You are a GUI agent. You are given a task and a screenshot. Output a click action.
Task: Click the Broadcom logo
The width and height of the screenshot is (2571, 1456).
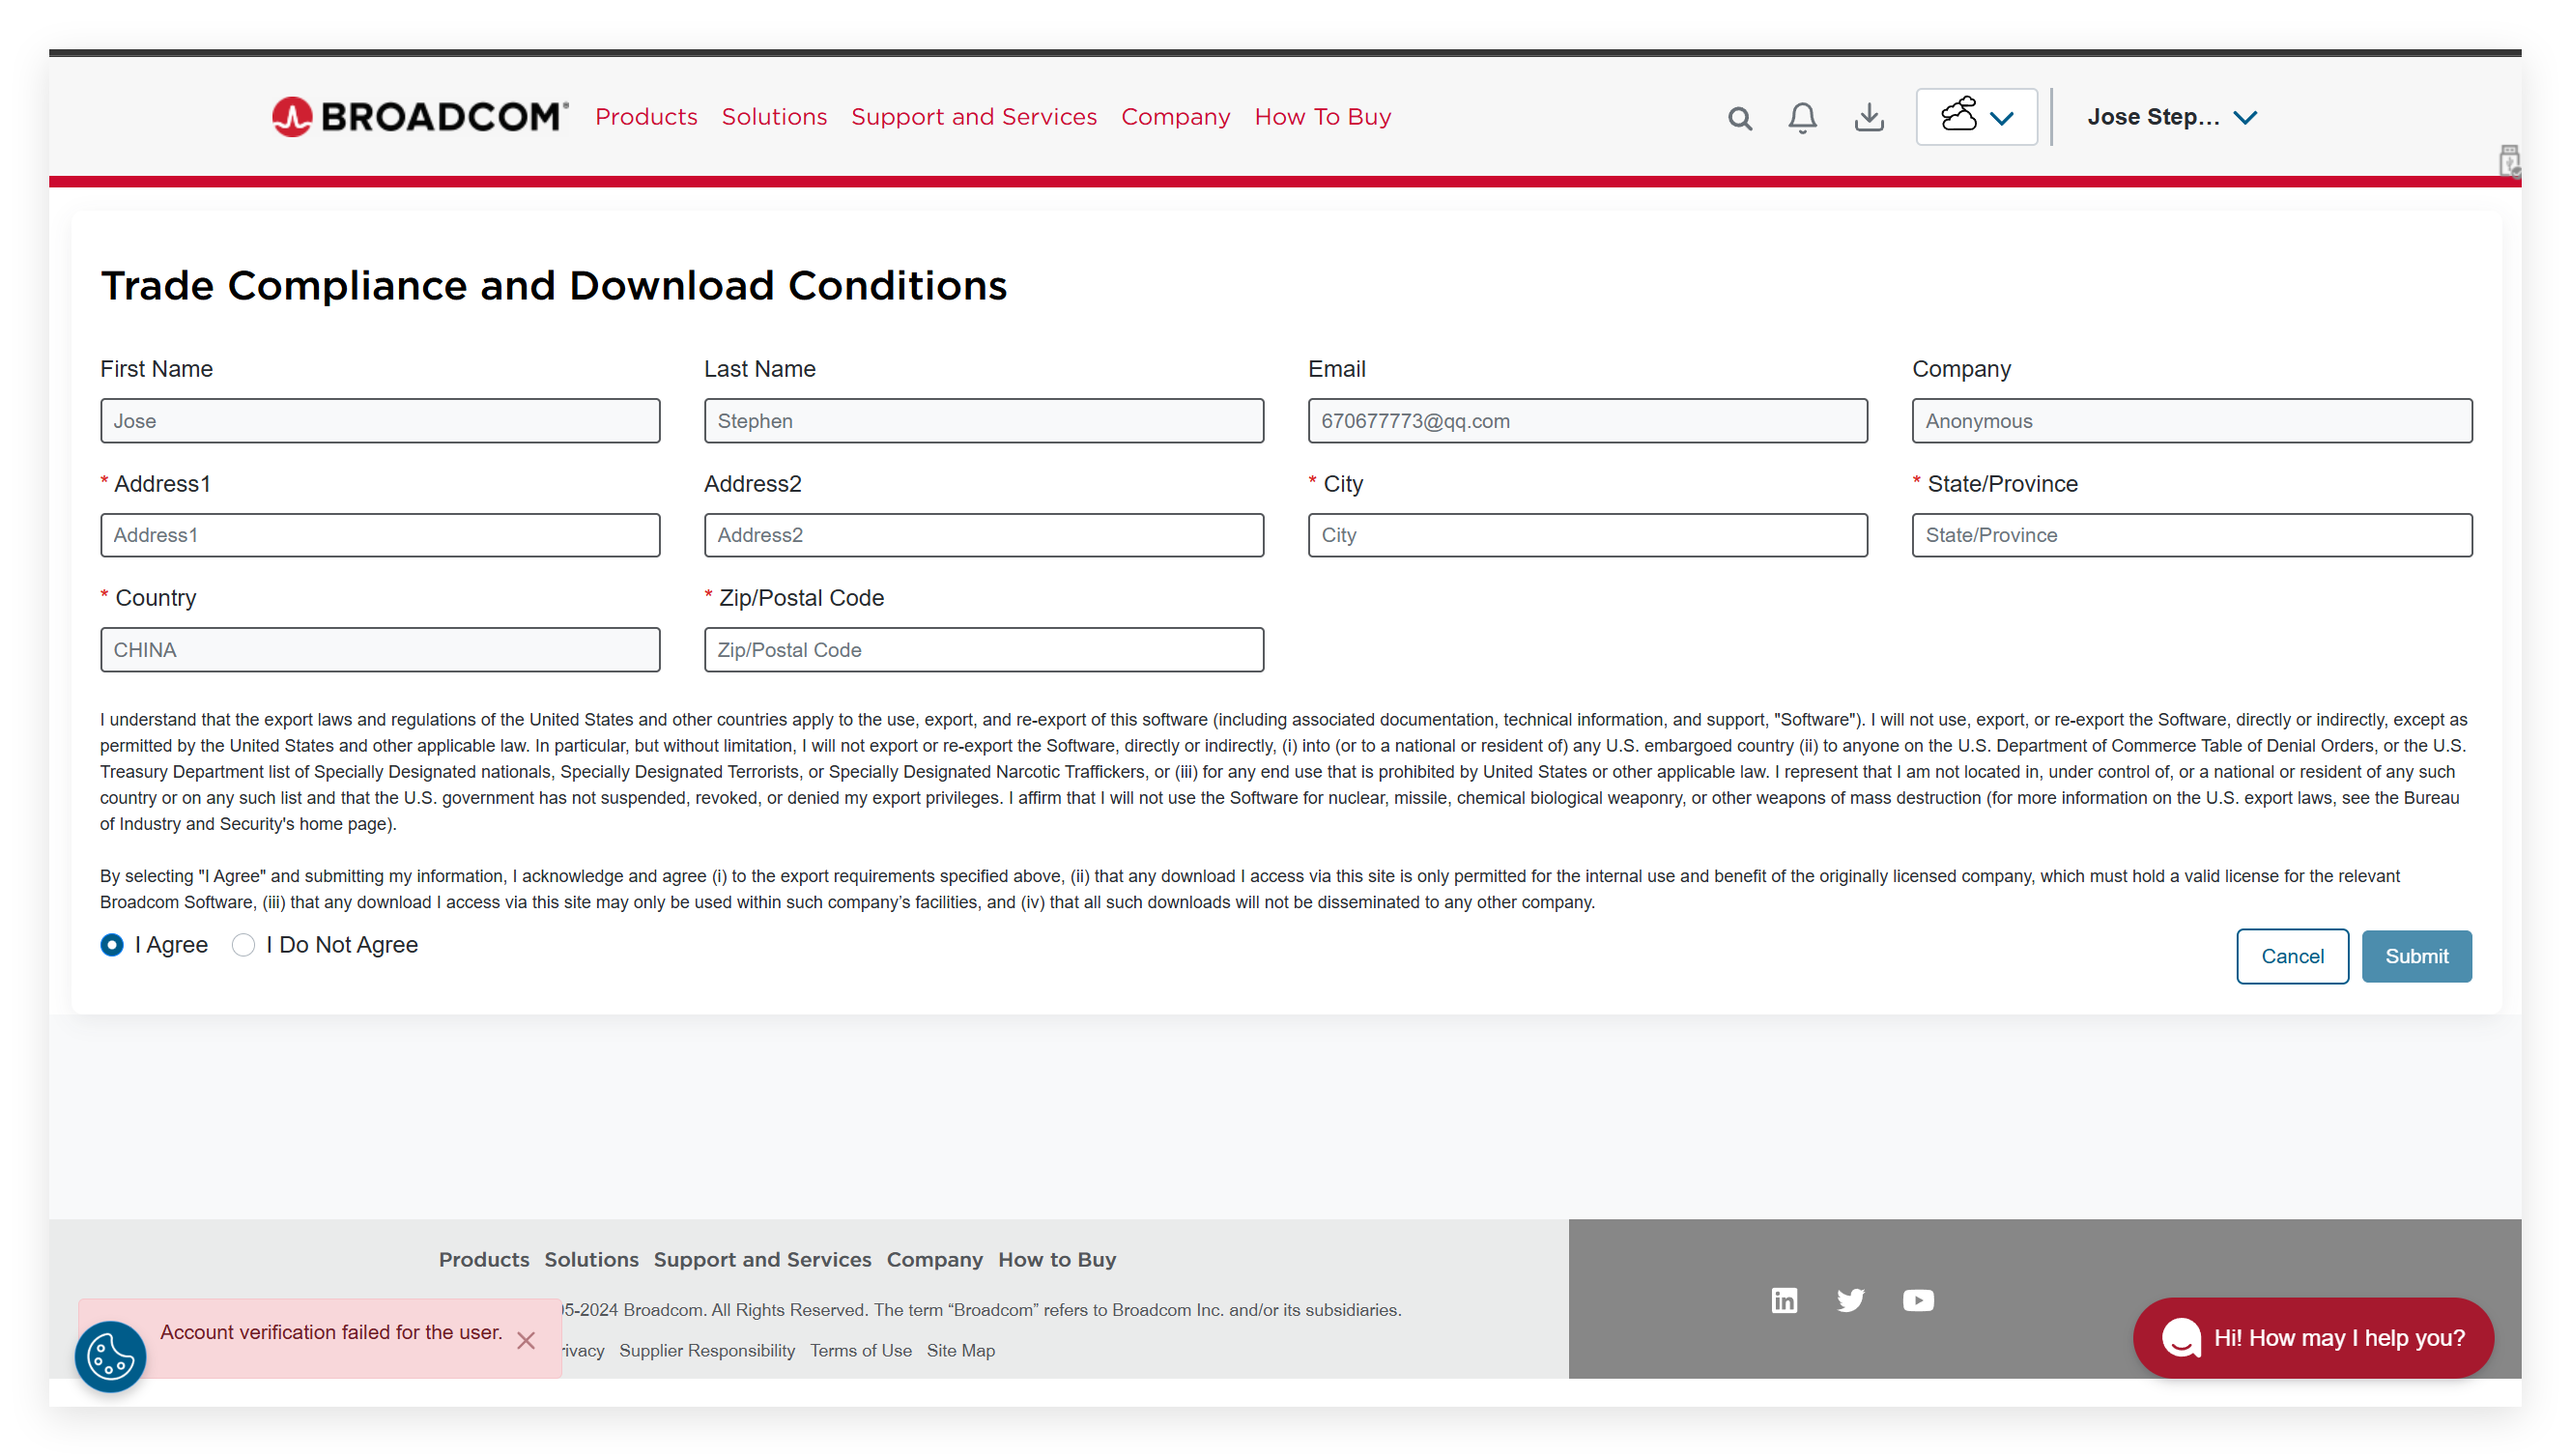click(420, 117)
